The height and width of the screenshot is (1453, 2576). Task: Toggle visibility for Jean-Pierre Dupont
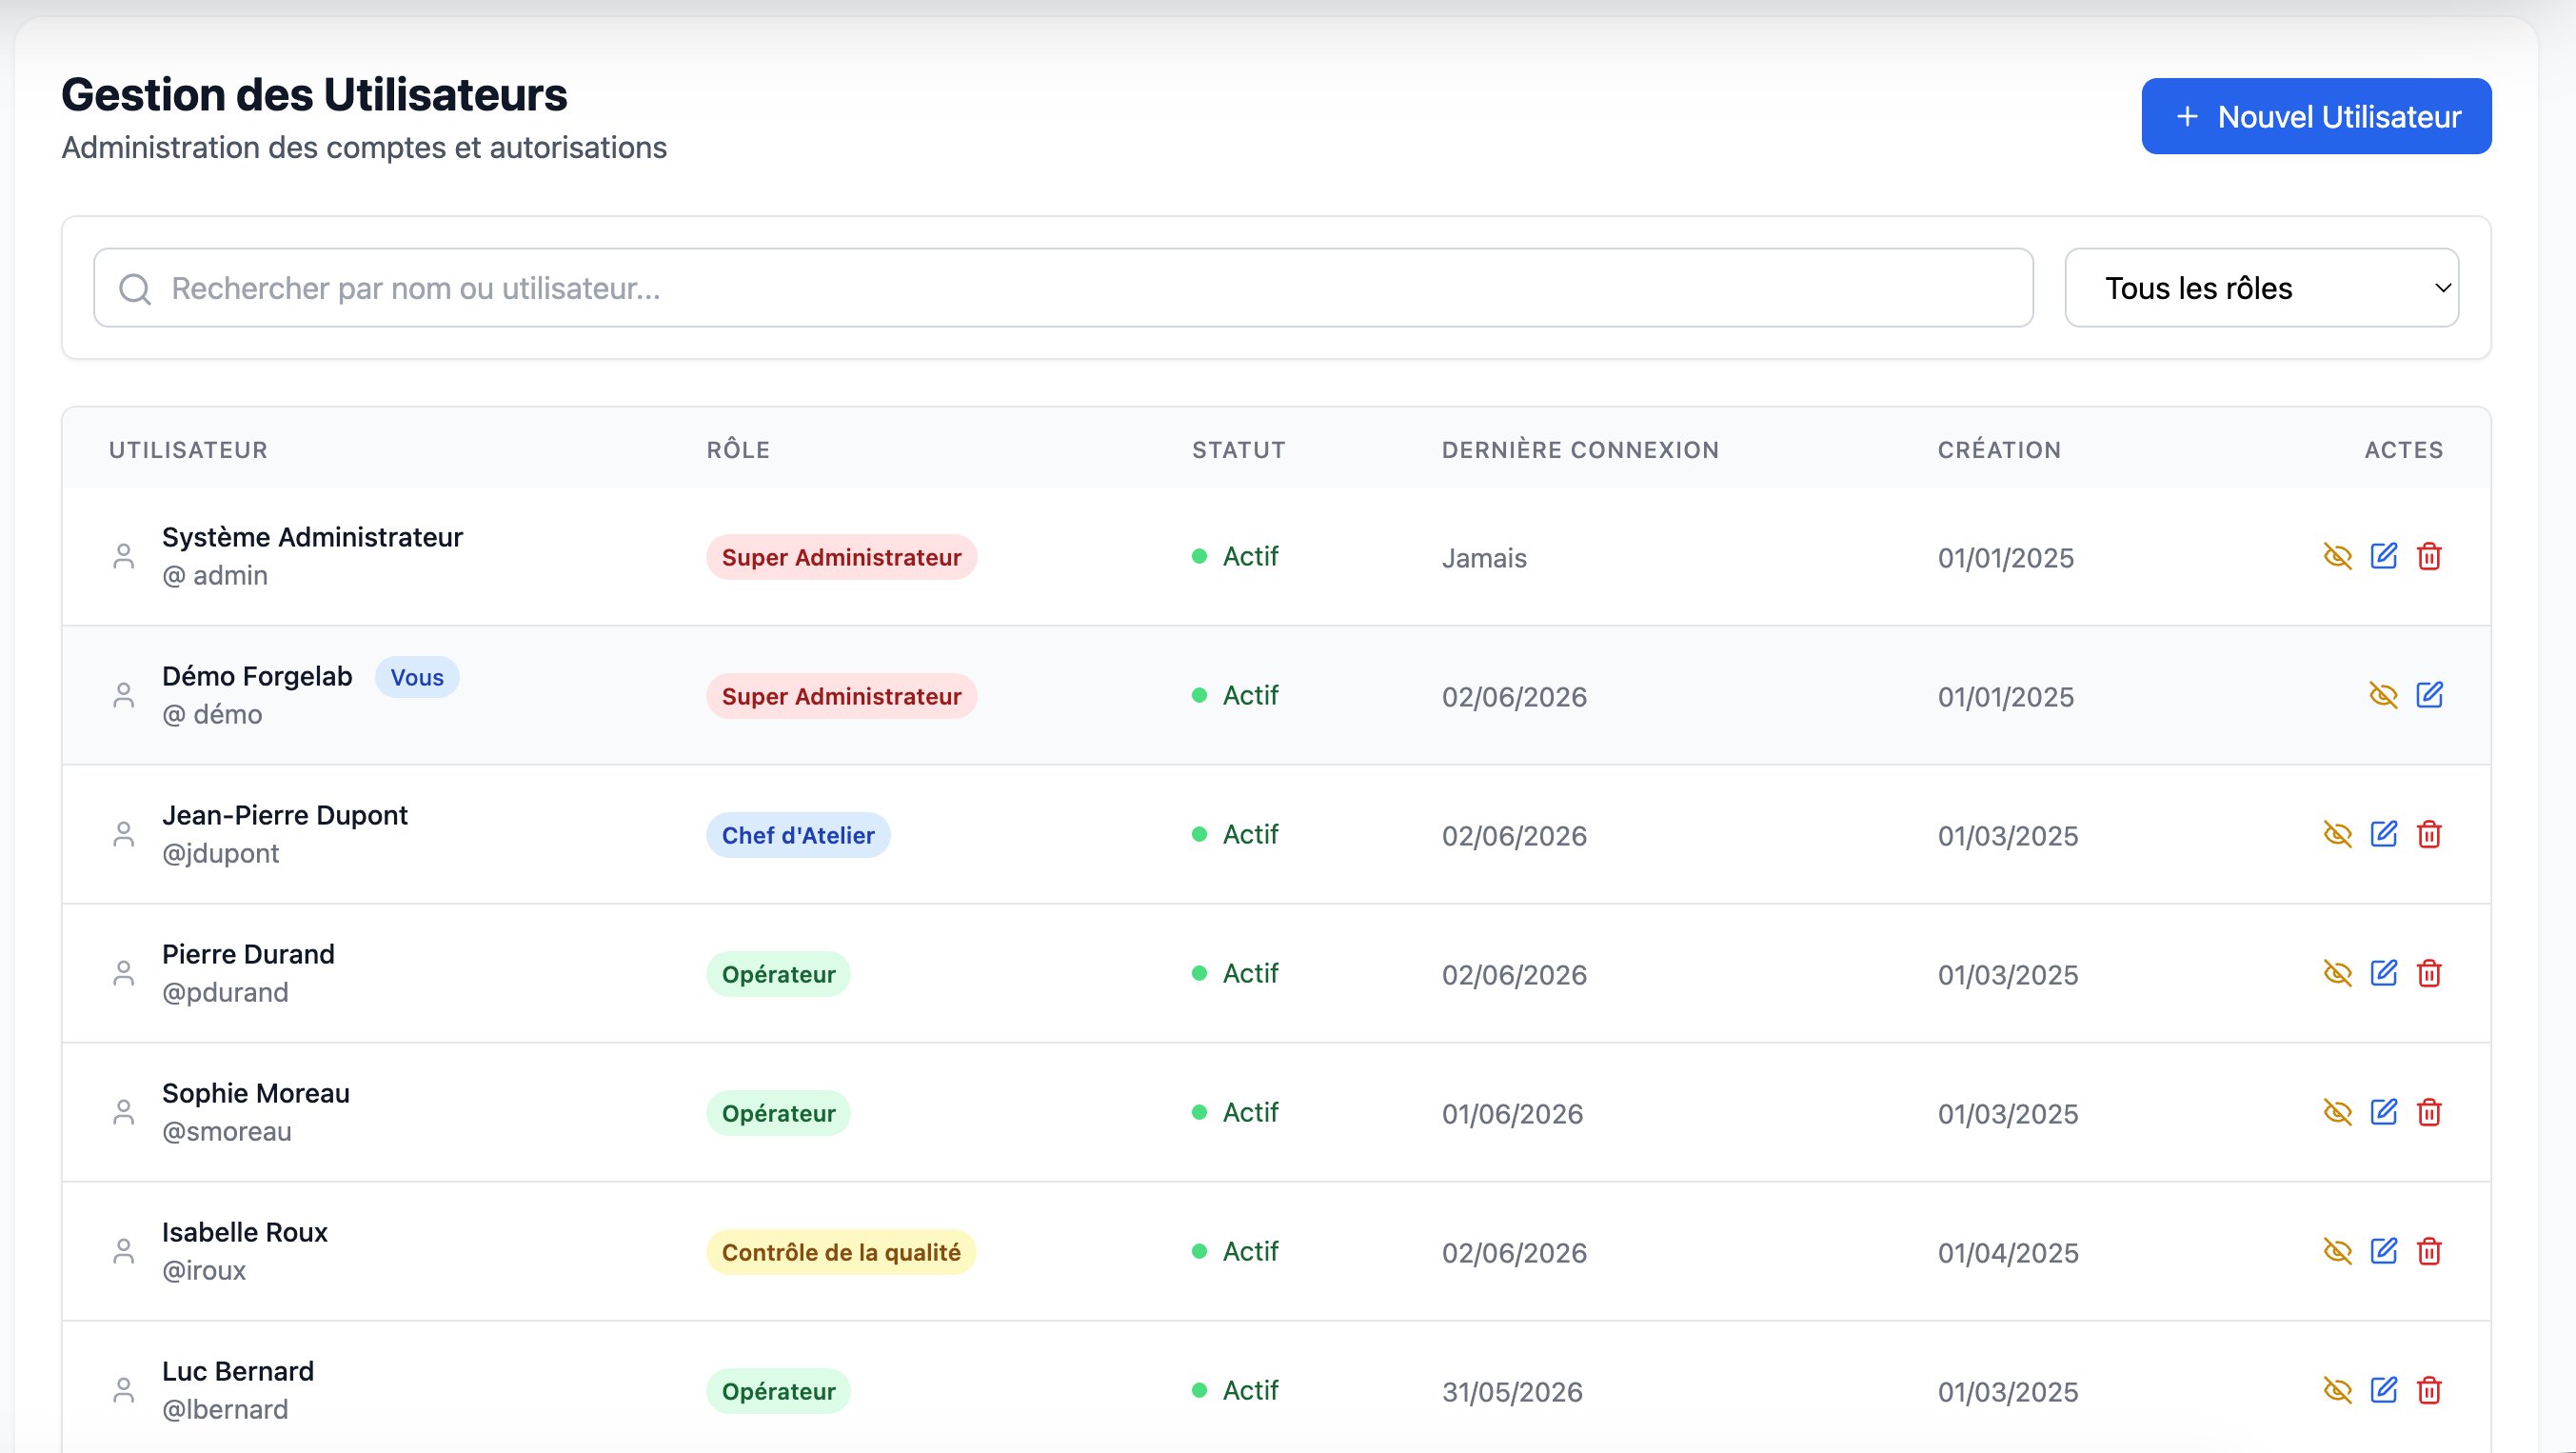click(x=2337, y=834)
